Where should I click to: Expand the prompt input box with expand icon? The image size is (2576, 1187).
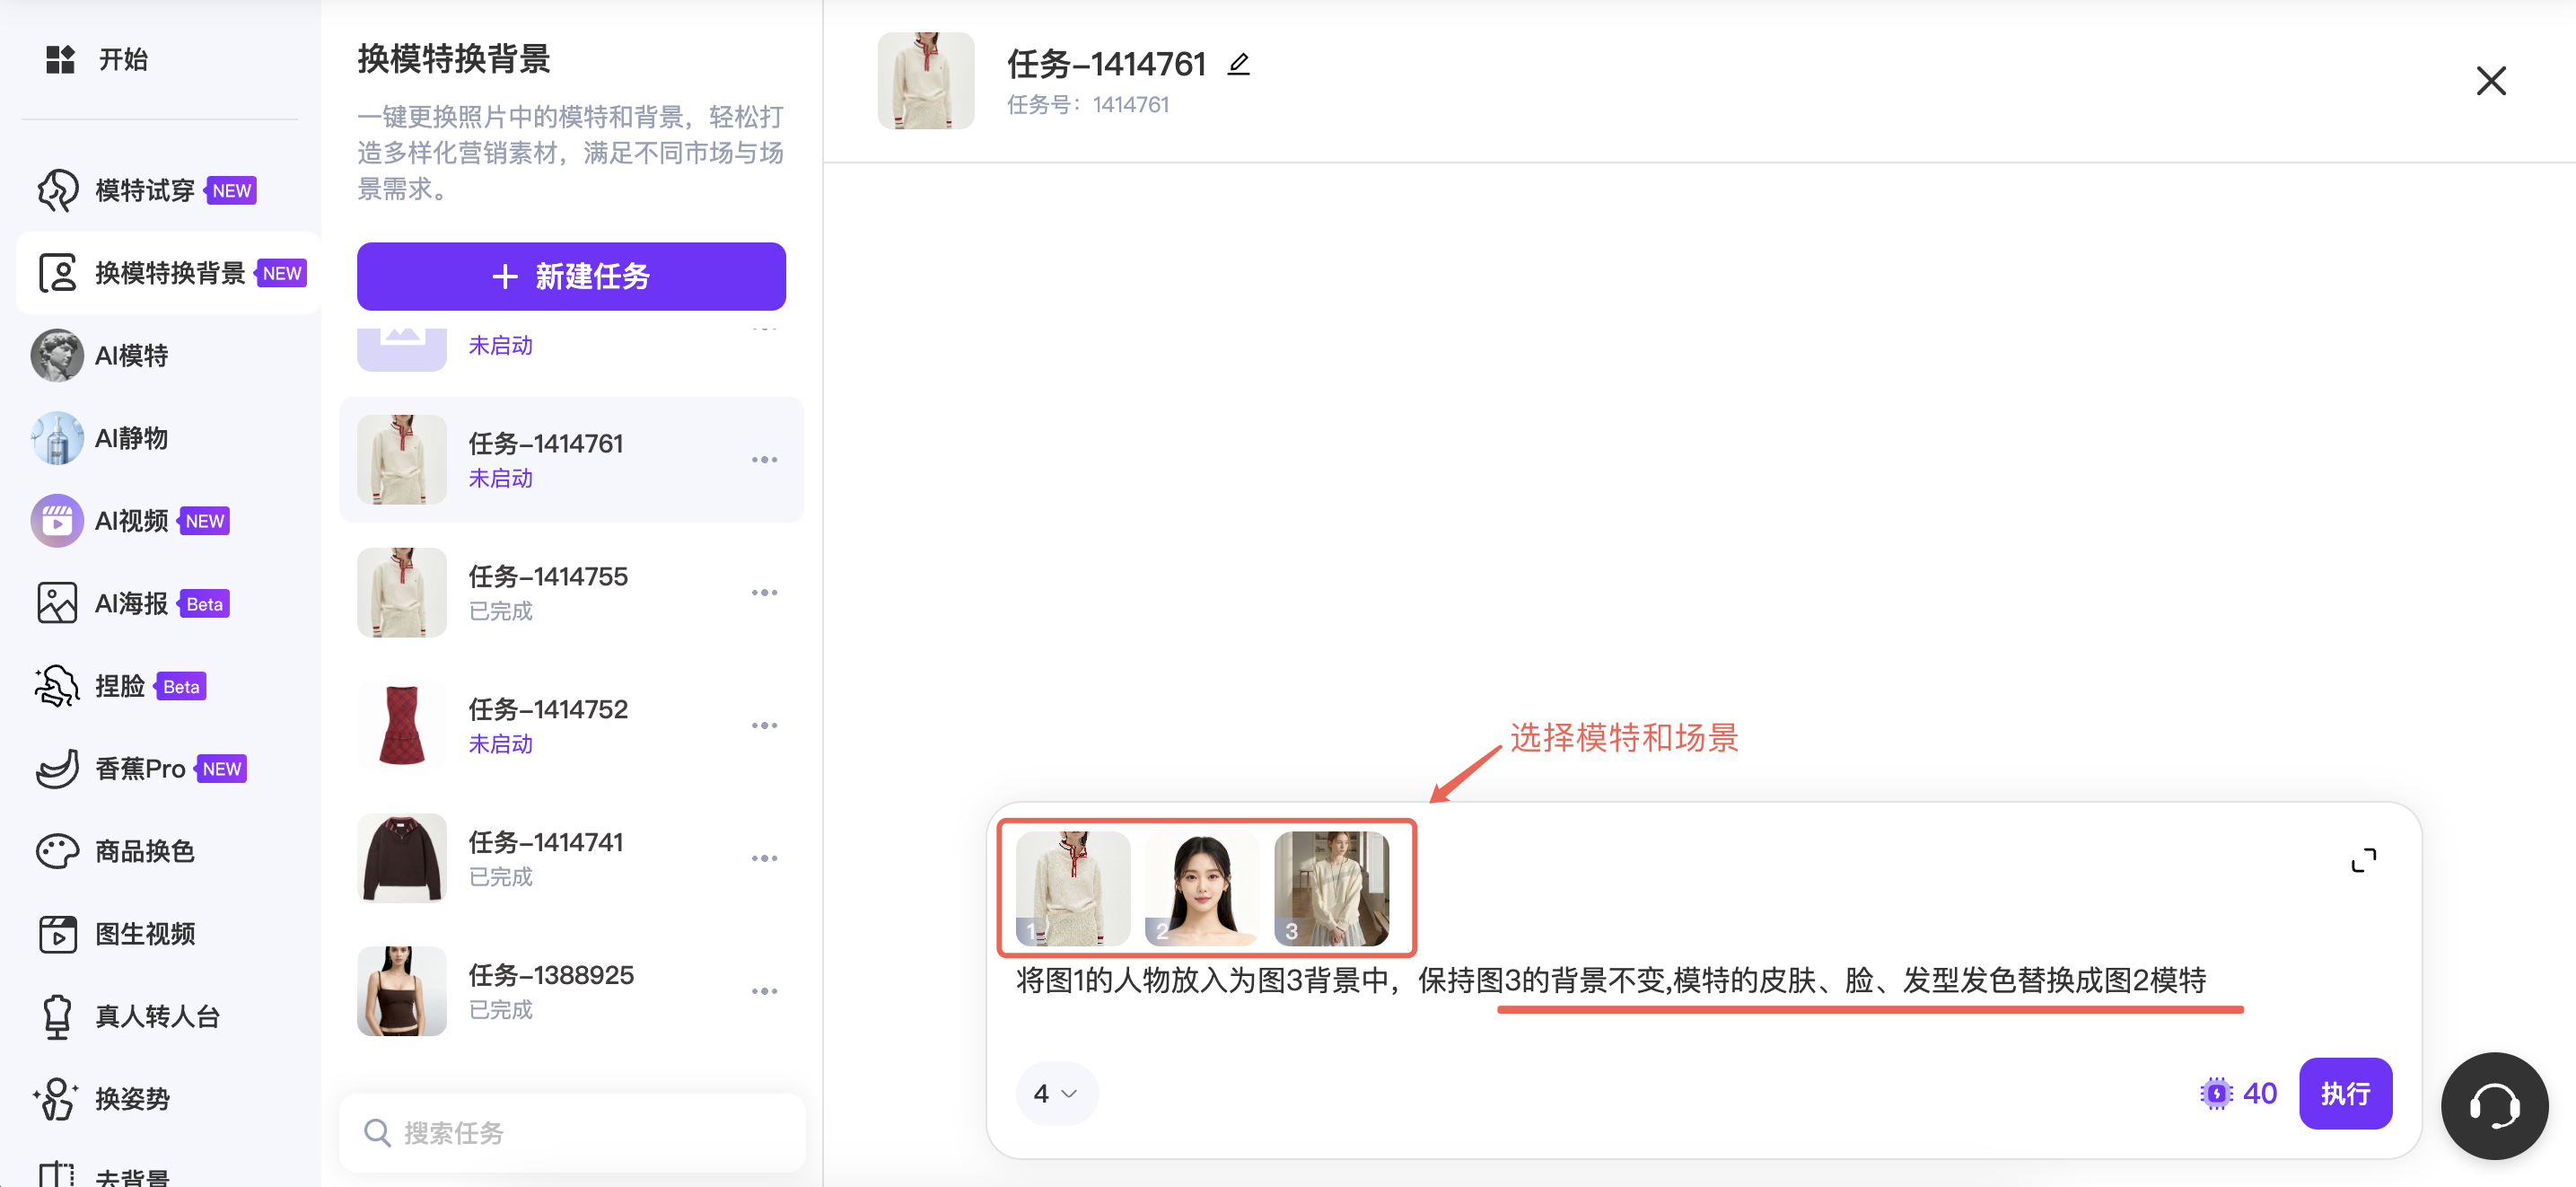[2362, 860]
